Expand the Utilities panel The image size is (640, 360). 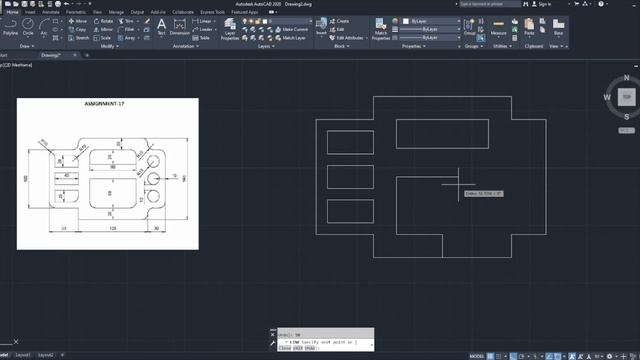point(502,46)
